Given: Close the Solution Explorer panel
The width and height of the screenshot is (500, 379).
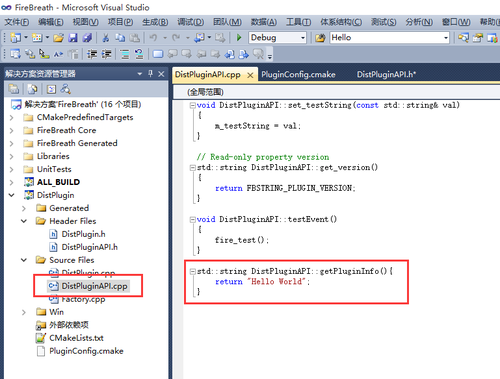Looking at the screenshot, I should (161, 74).
